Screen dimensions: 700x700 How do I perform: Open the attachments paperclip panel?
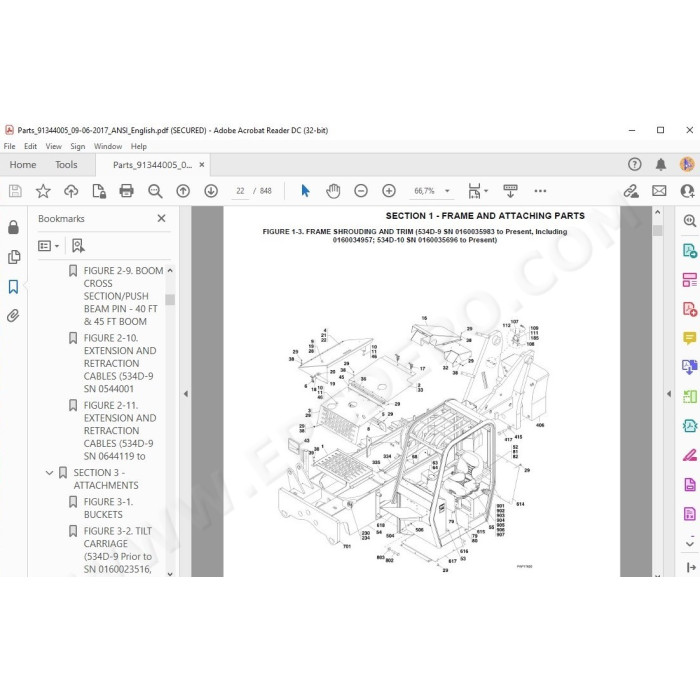(x=13, y=316)
